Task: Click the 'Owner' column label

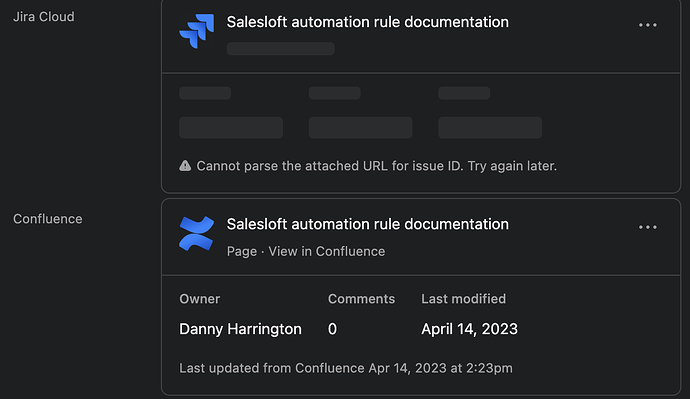Action: click(x=199, y=299)
